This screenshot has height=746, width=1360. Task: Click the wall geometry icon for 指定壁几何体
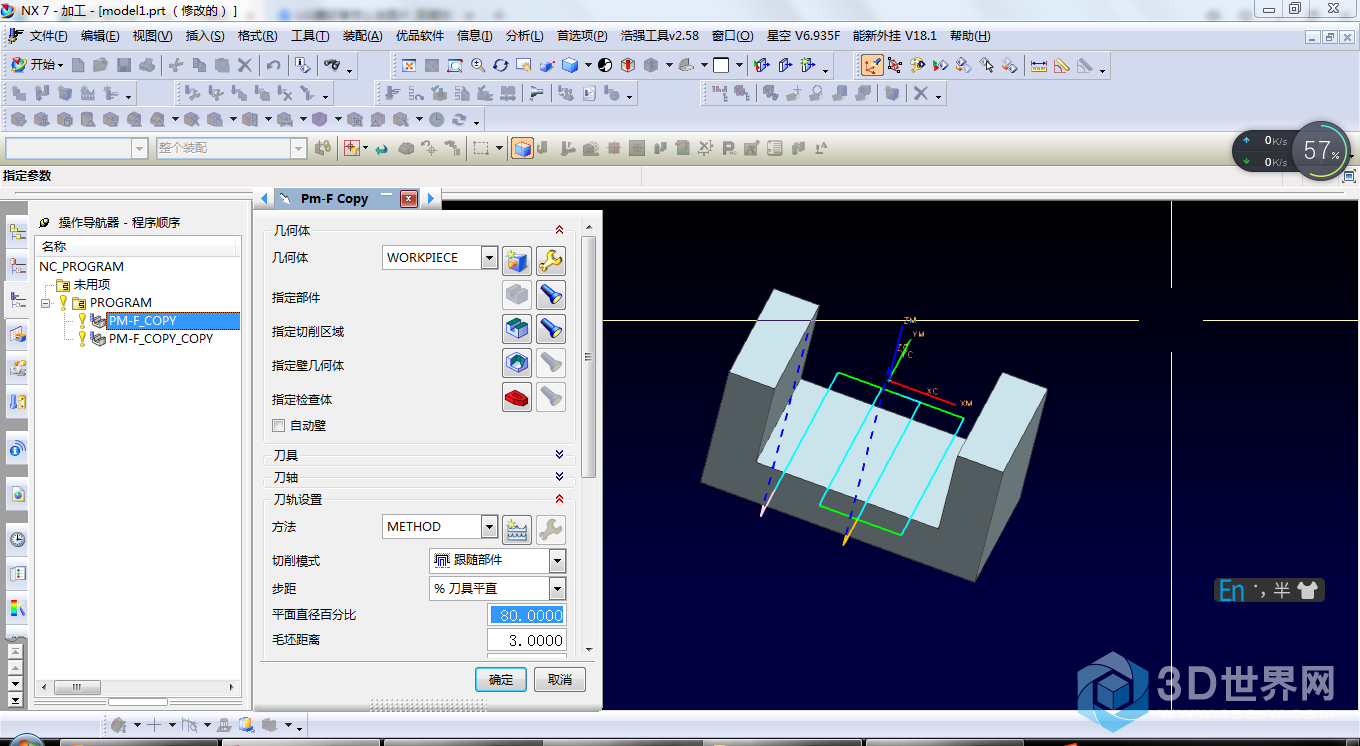516,363
